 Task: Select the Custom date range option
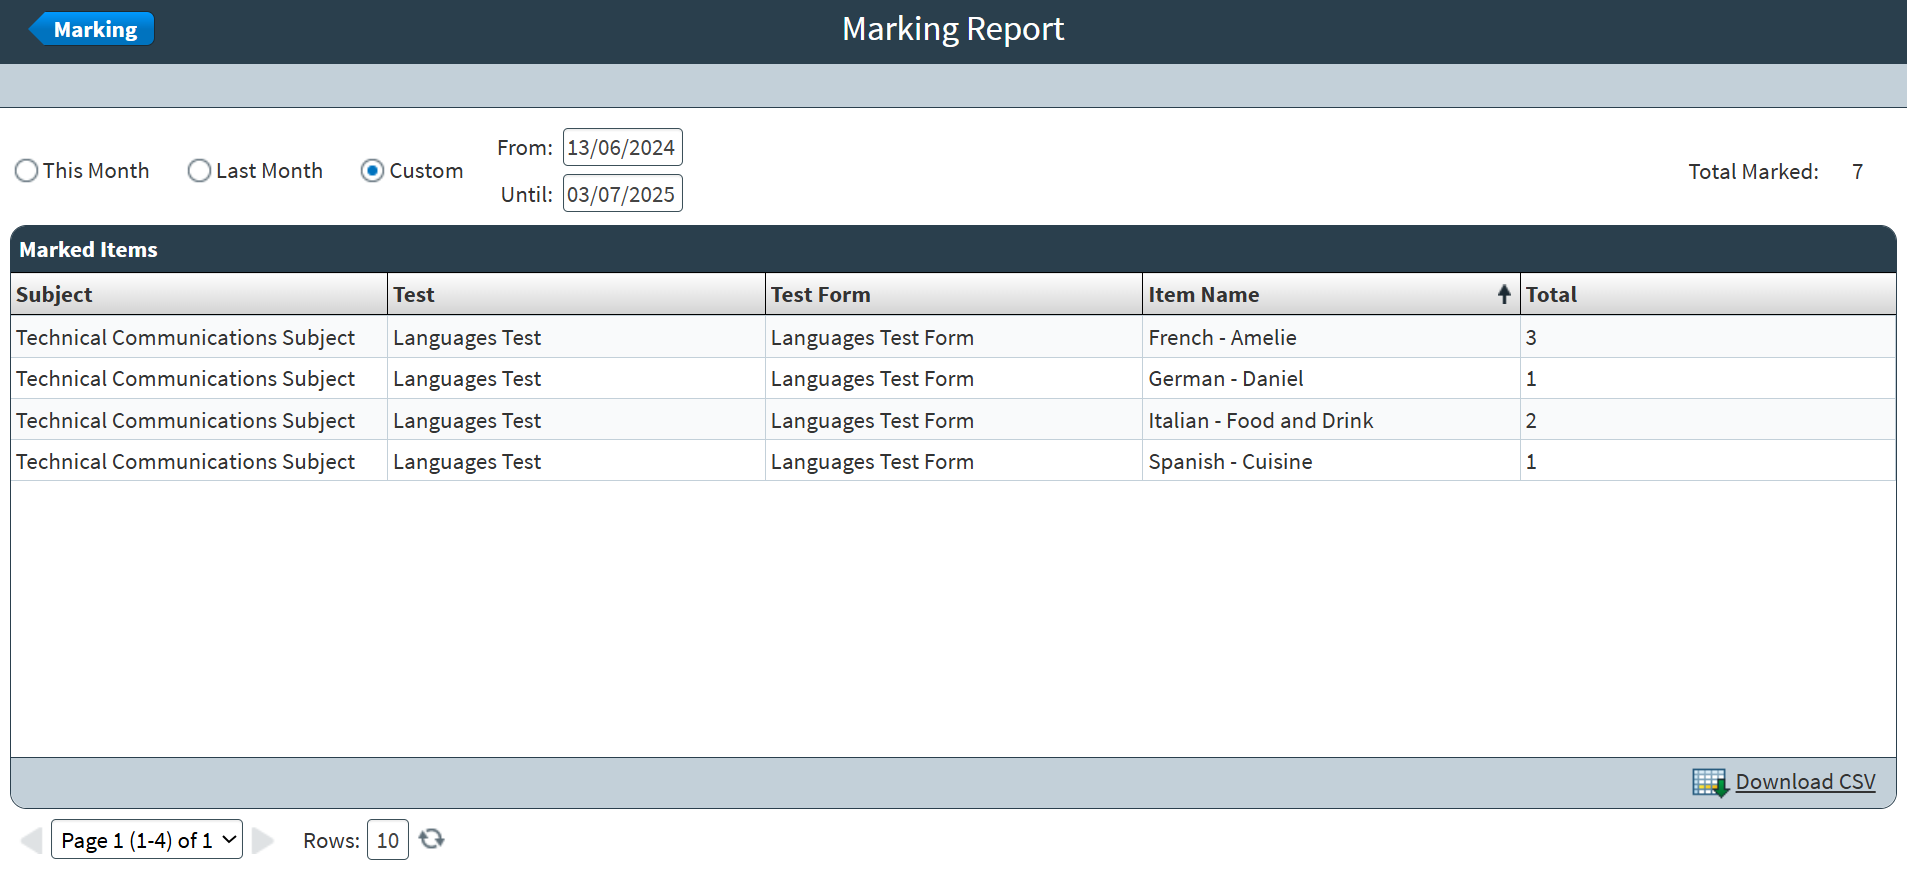point(372,171)
